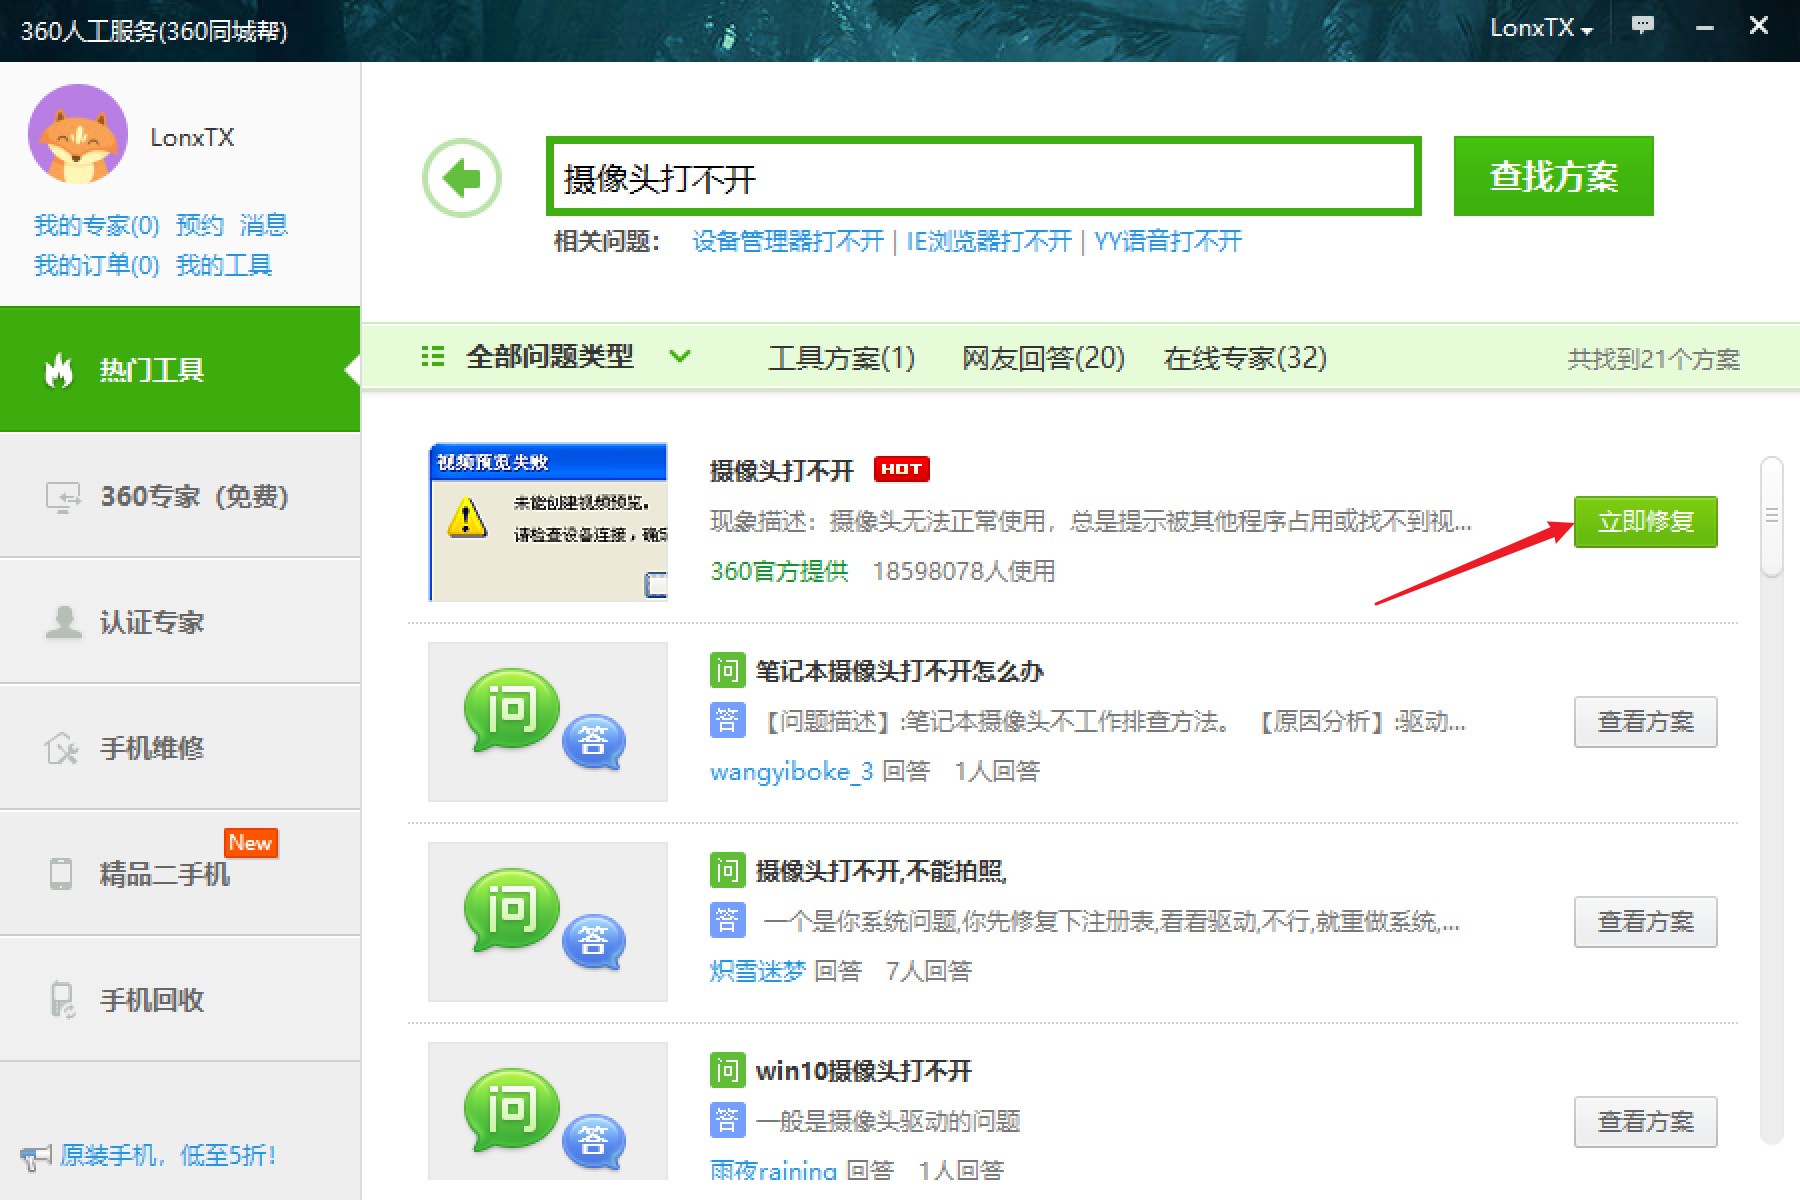This screenshot has width=1800, height=1200.
Task: Minimize the 360人工服务 window
Action: point(1705,28)
